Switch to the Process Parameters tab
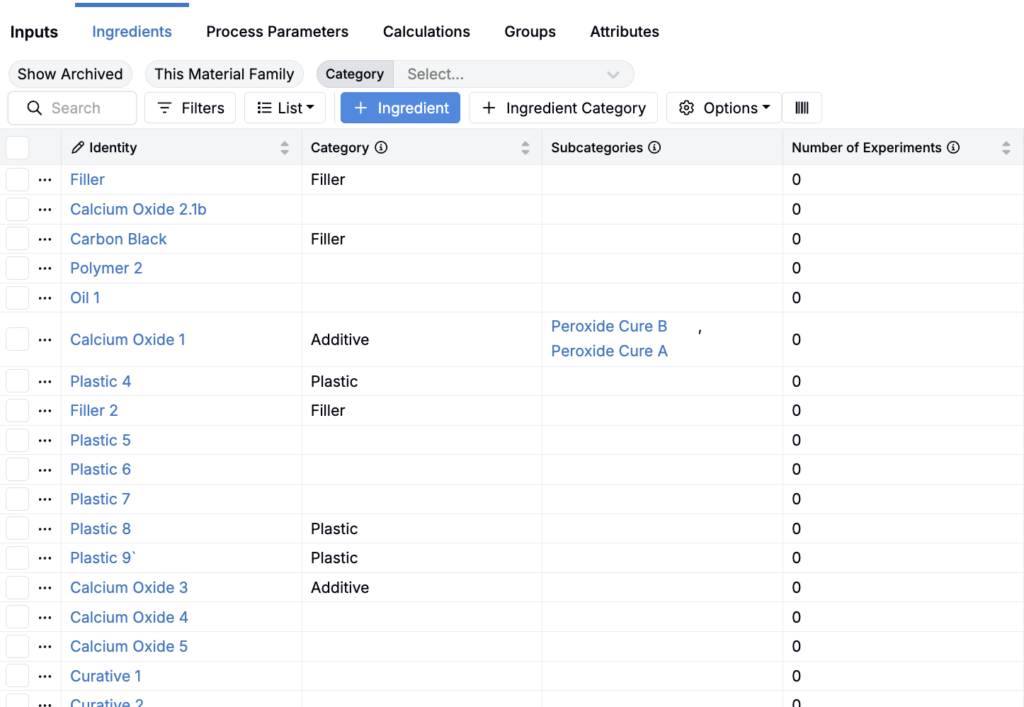 [277, 32]
